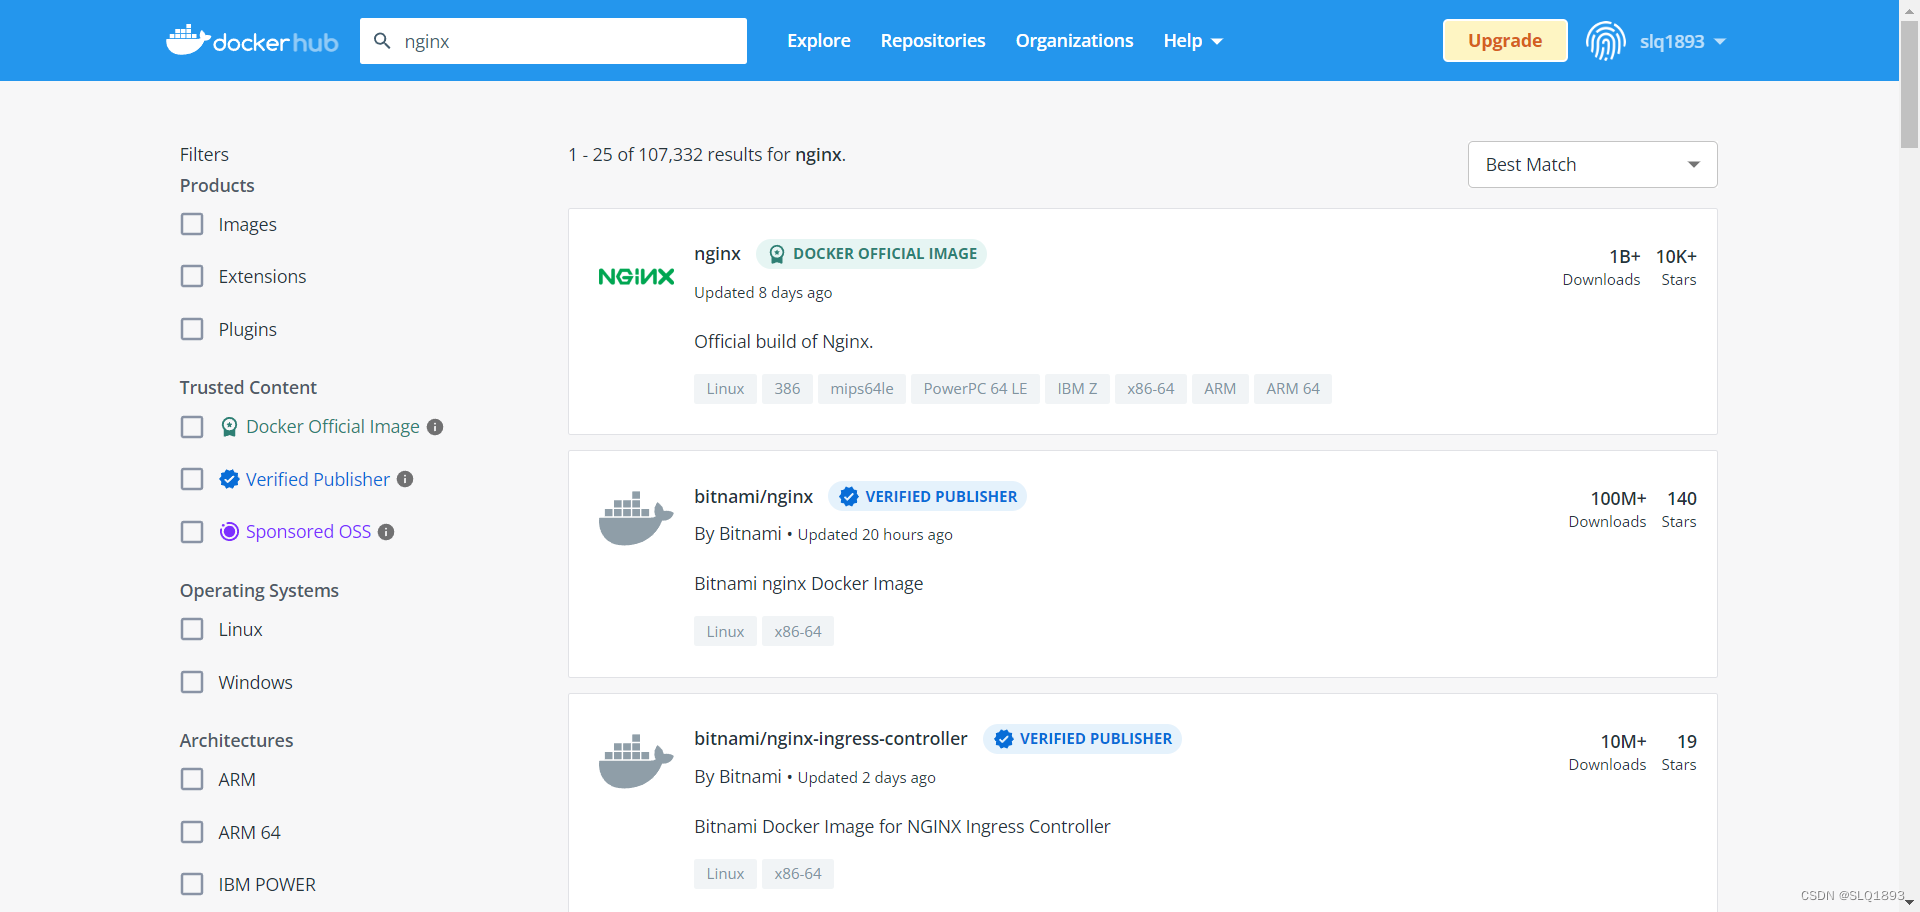Click the Docker Official Image ribbon icon in filters
Screen dimensions: 1920x912
(x=229, y=427)
